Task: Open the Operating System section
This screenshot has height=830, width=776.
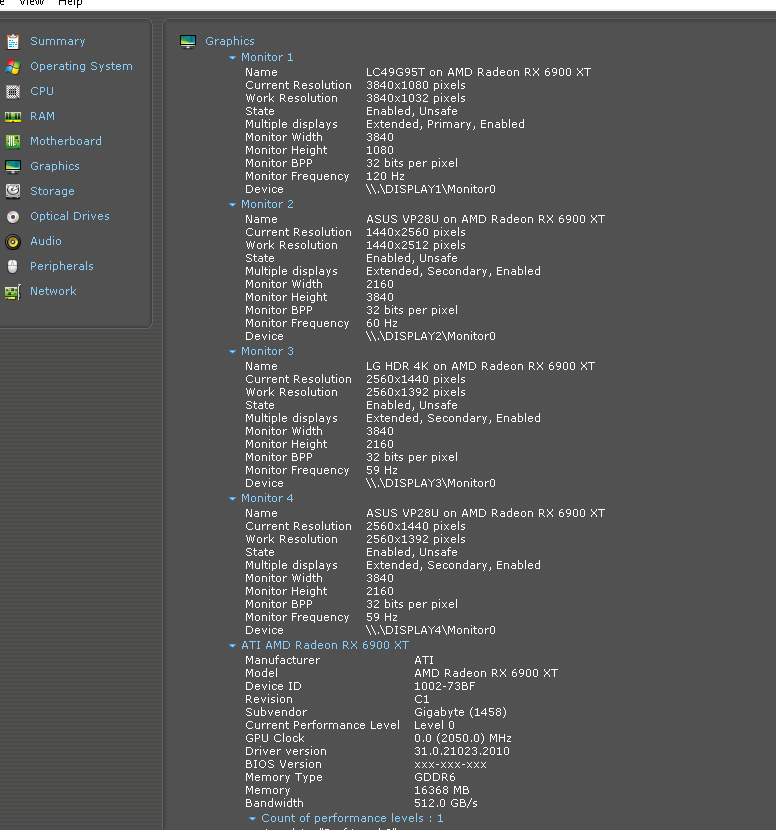Action: [x=82, y=66]
